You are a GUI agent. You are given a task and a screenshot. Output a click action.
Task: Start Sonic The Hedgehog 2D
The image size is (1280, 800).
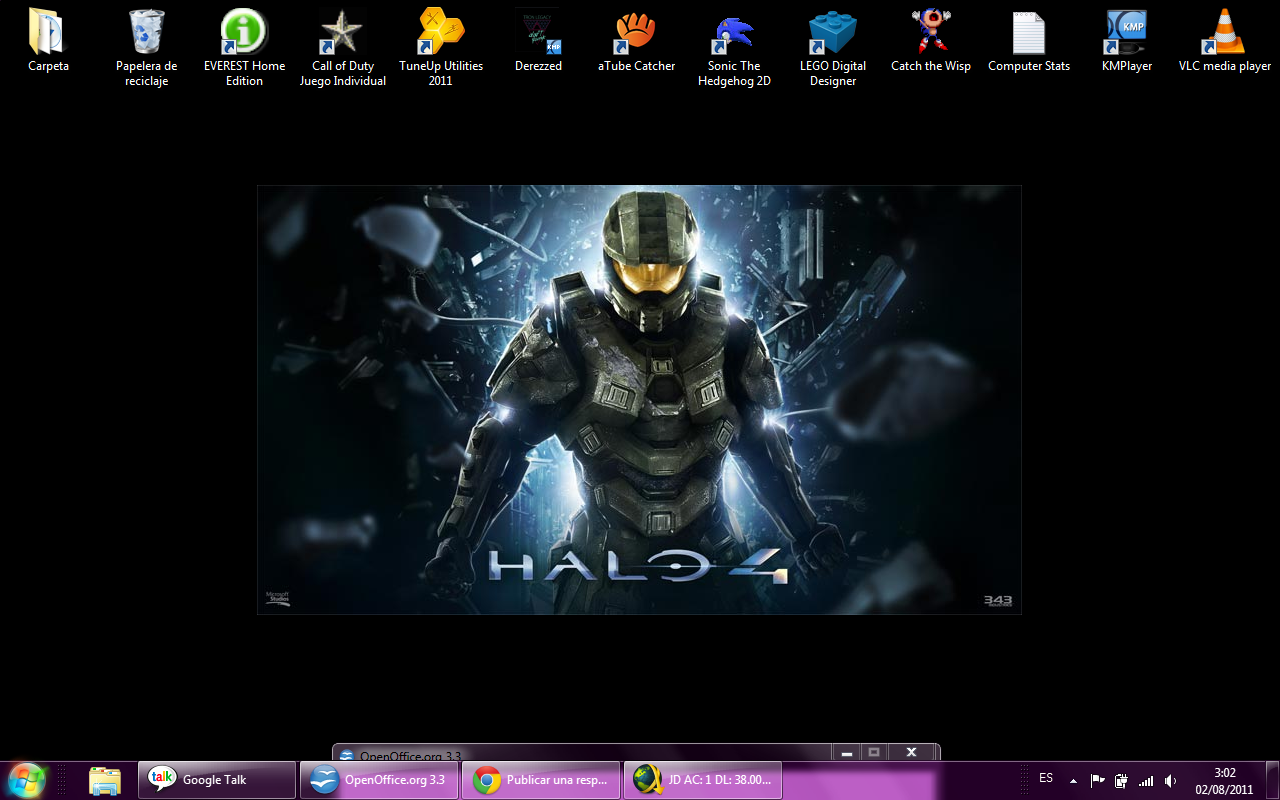(x=734, y=30)
